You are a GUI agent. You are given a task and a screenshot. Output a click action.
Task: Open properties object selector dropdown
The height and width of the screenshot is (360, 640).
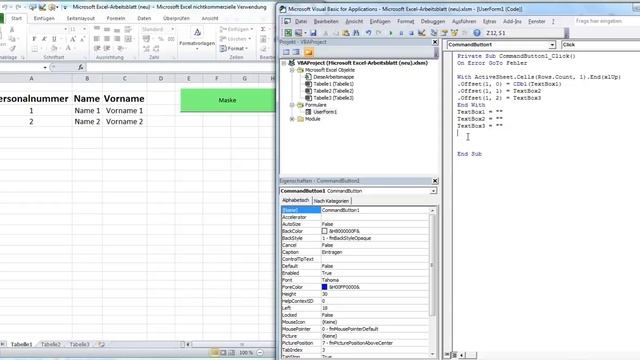(433, 191)
